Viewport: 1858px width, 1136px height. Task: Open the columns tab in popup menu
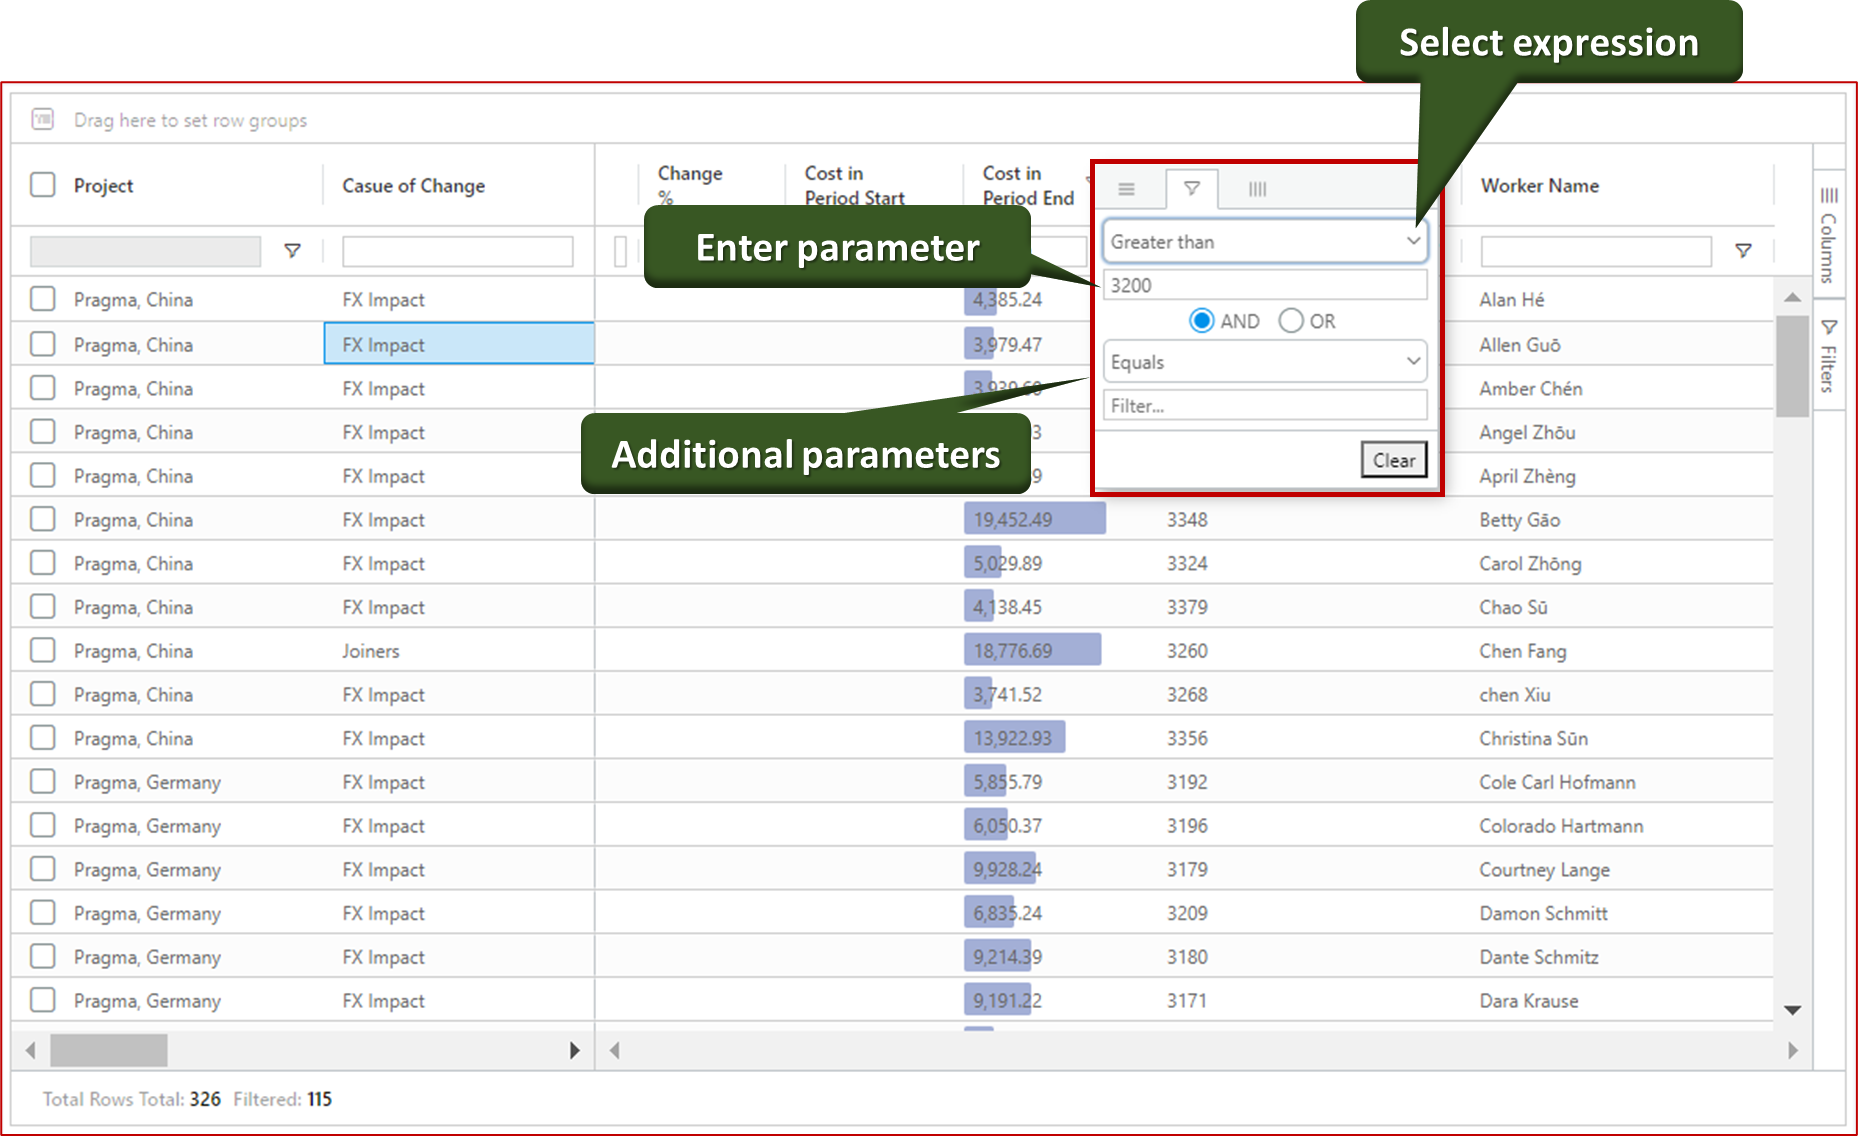point(1257,189)
